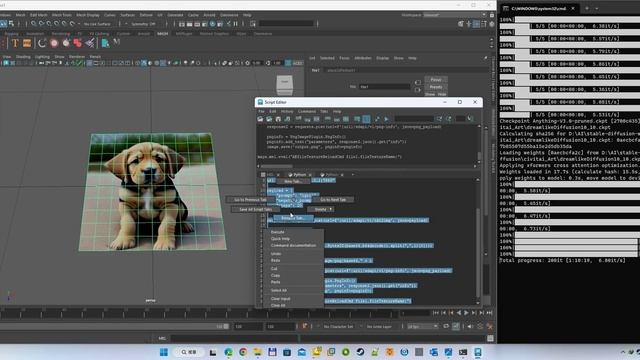Click the pink circle shelf icon
Viewport: 640px width, 360px height.
pos(54,43)
